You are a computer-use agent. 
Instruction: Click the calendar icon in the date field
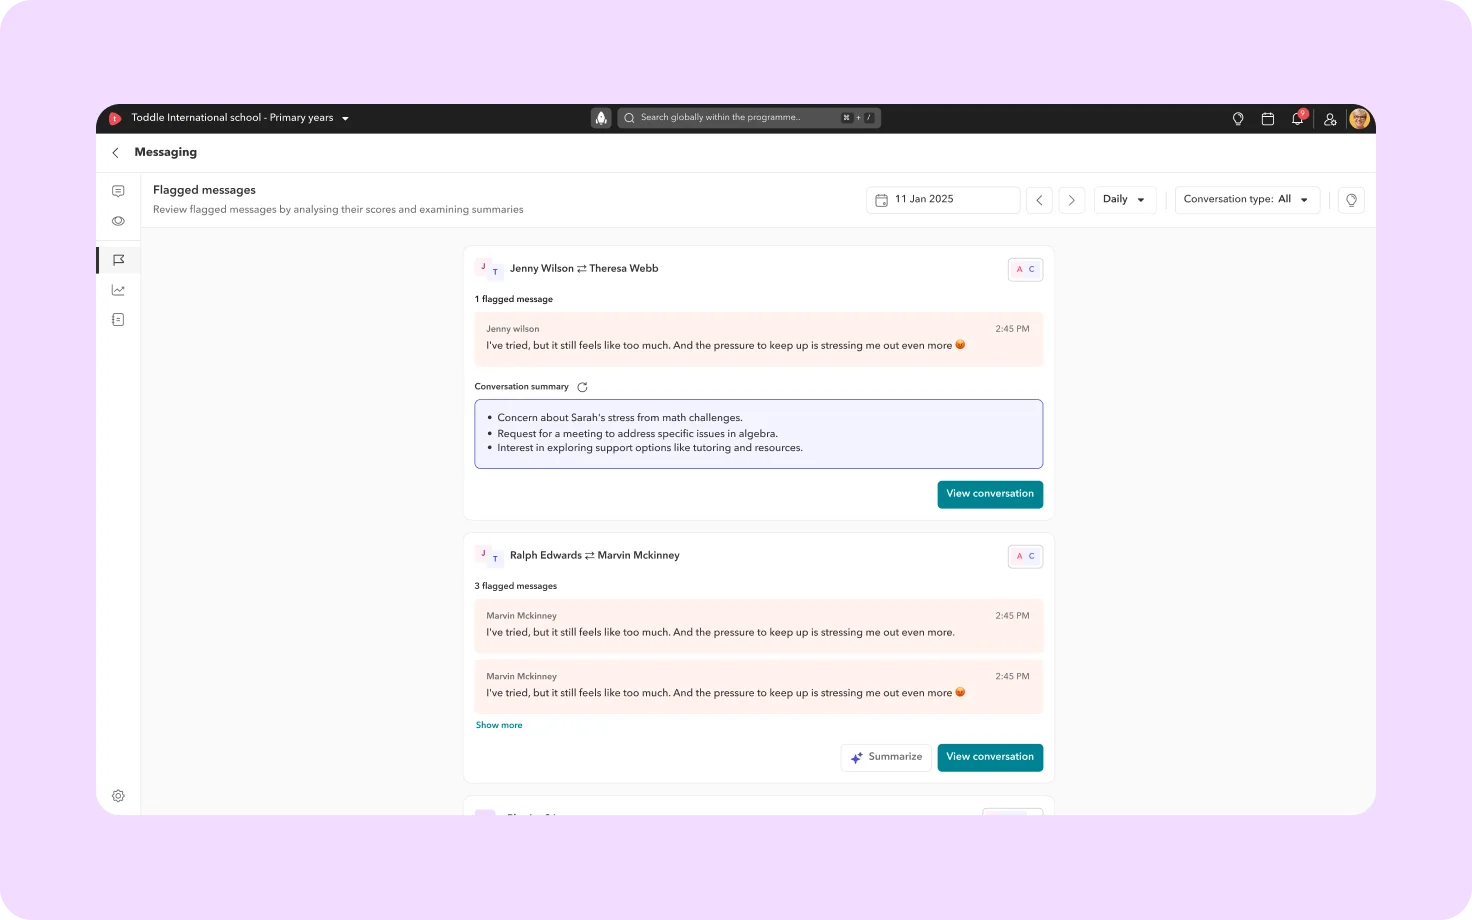point(881,200)
